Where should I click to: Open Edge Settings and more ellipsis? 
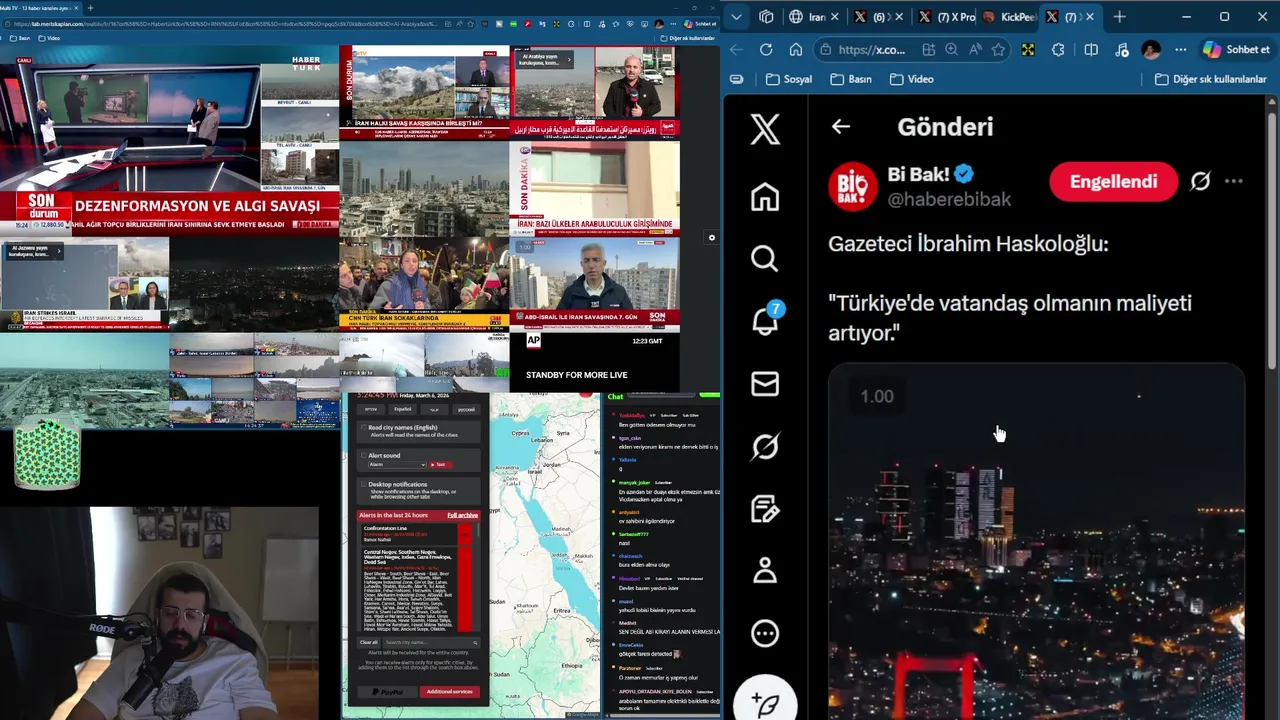1181,49
